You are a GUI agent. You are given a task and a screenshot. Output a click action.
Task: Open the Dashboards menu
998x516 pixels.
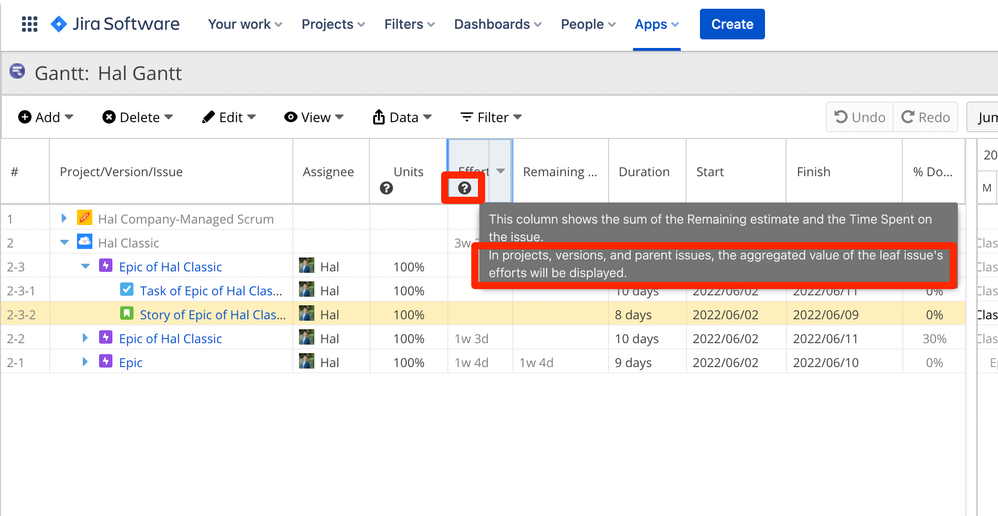(498, 24)
